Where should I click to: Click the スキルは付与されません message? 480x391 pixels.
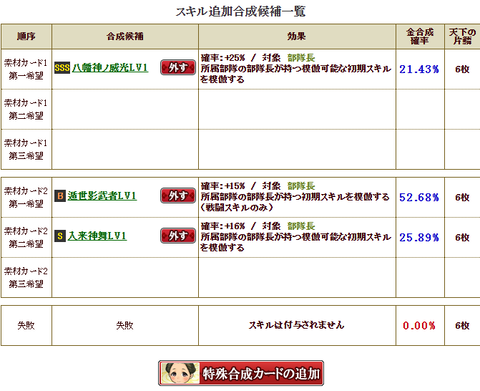tap(297, 325)
